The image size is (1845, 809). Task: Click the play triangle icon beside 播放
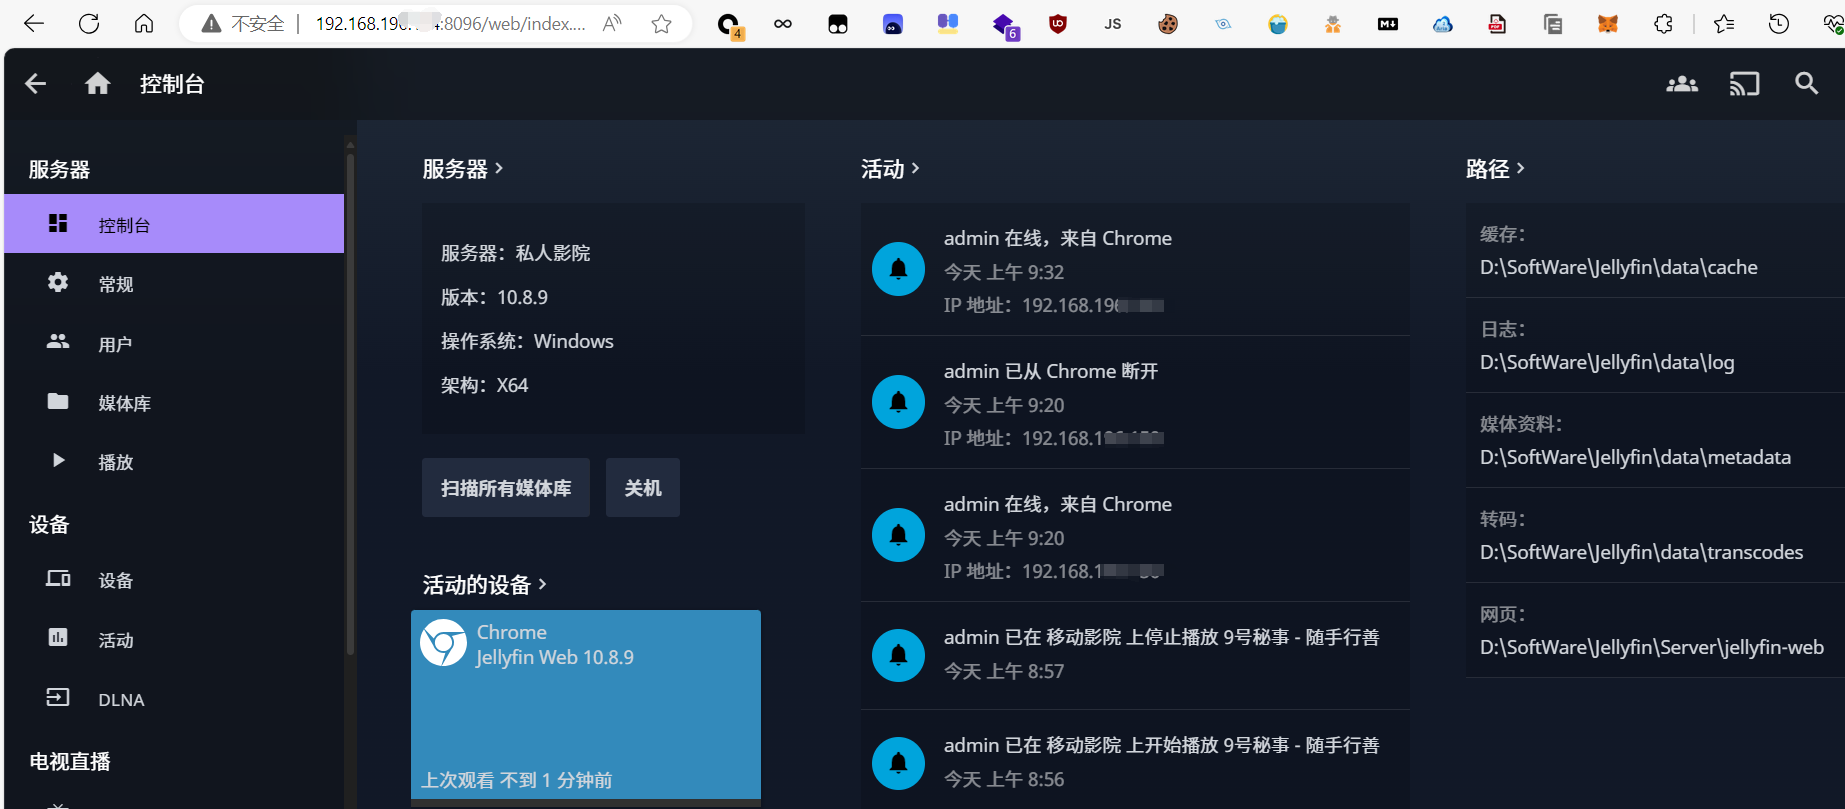click(x=58, y=460)
